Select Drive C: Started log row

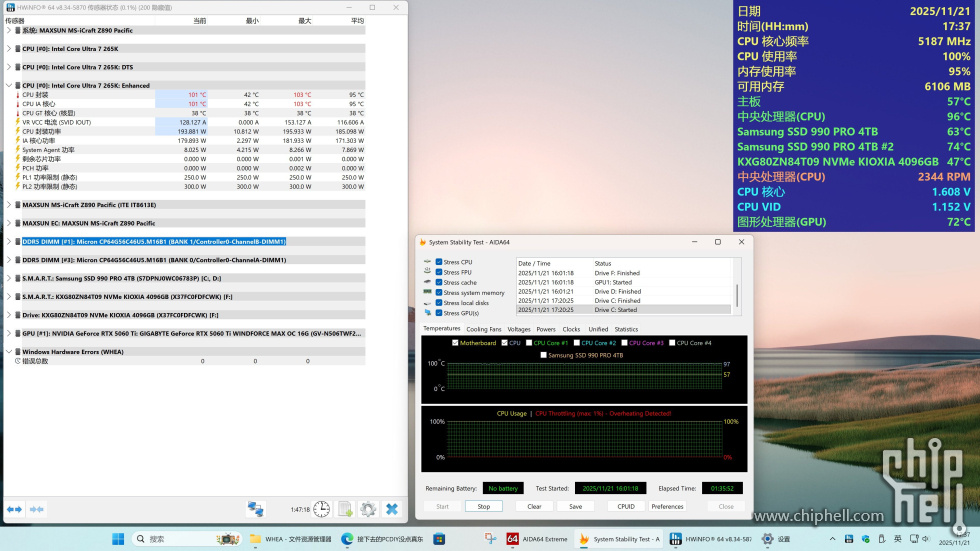pos(623,310)
